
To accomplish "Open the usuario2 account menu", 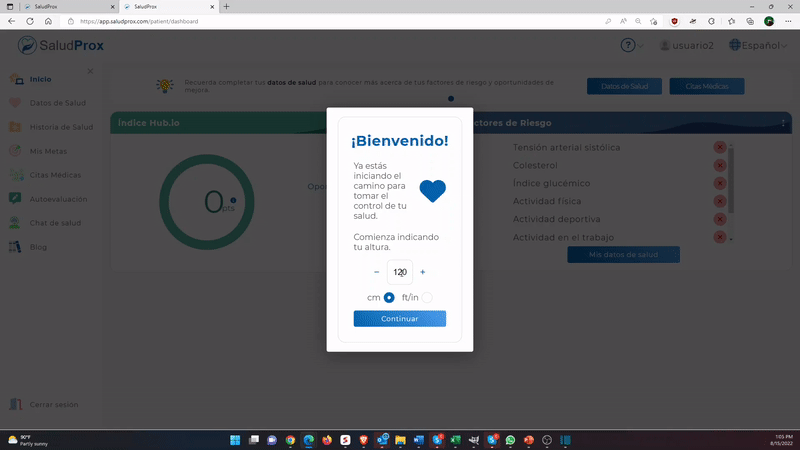I will click(687, 45).
